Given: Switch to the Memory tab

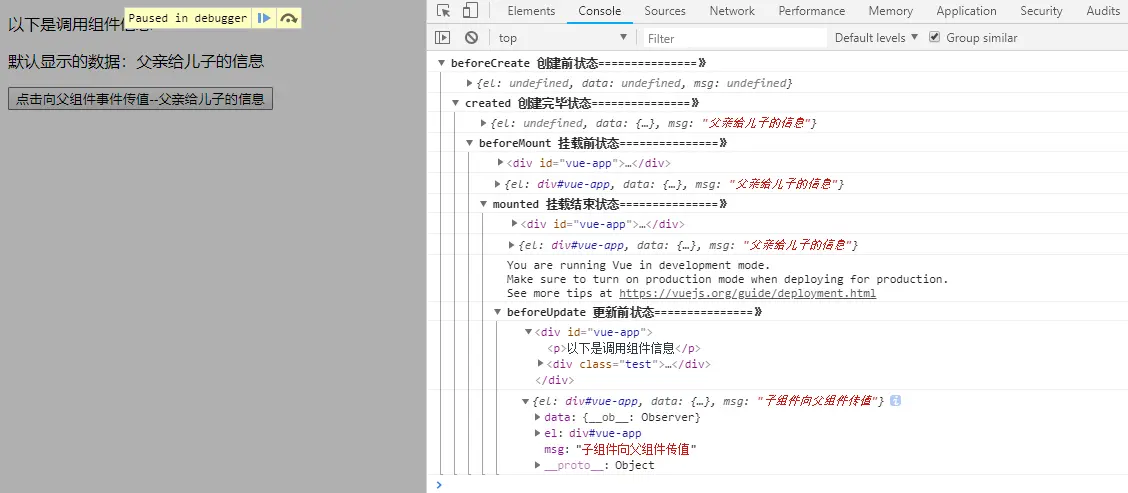Looking at the screenshot, I should tap(891, 11).
